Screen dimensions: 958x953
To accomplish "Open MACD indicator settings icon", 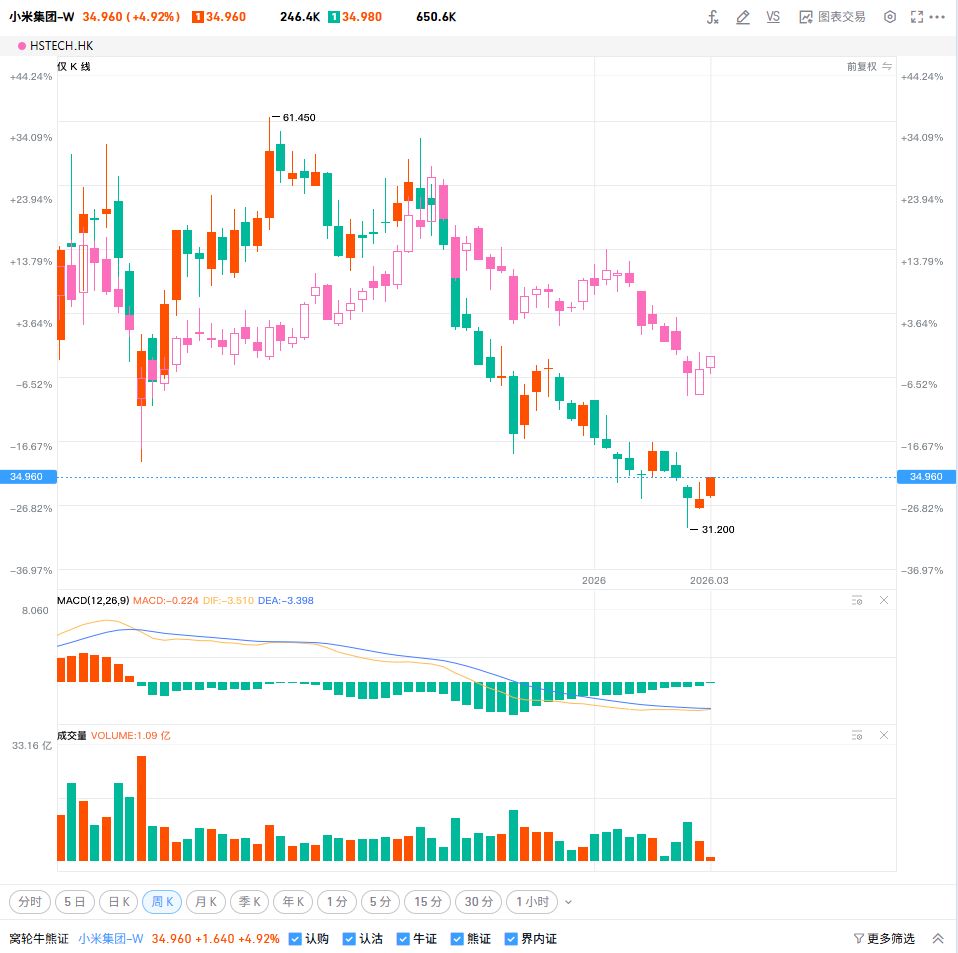I will (x=857, y=601).
